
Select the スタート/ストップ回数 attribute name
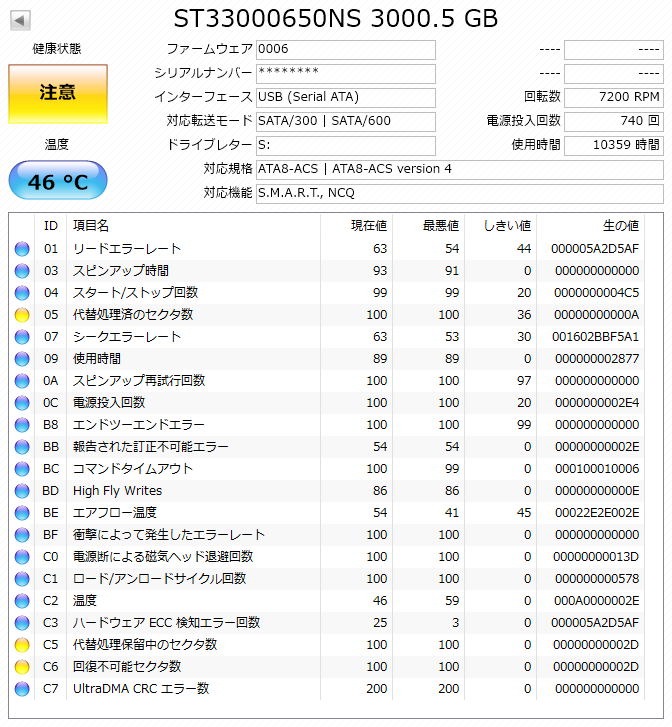tap(135, 293)
